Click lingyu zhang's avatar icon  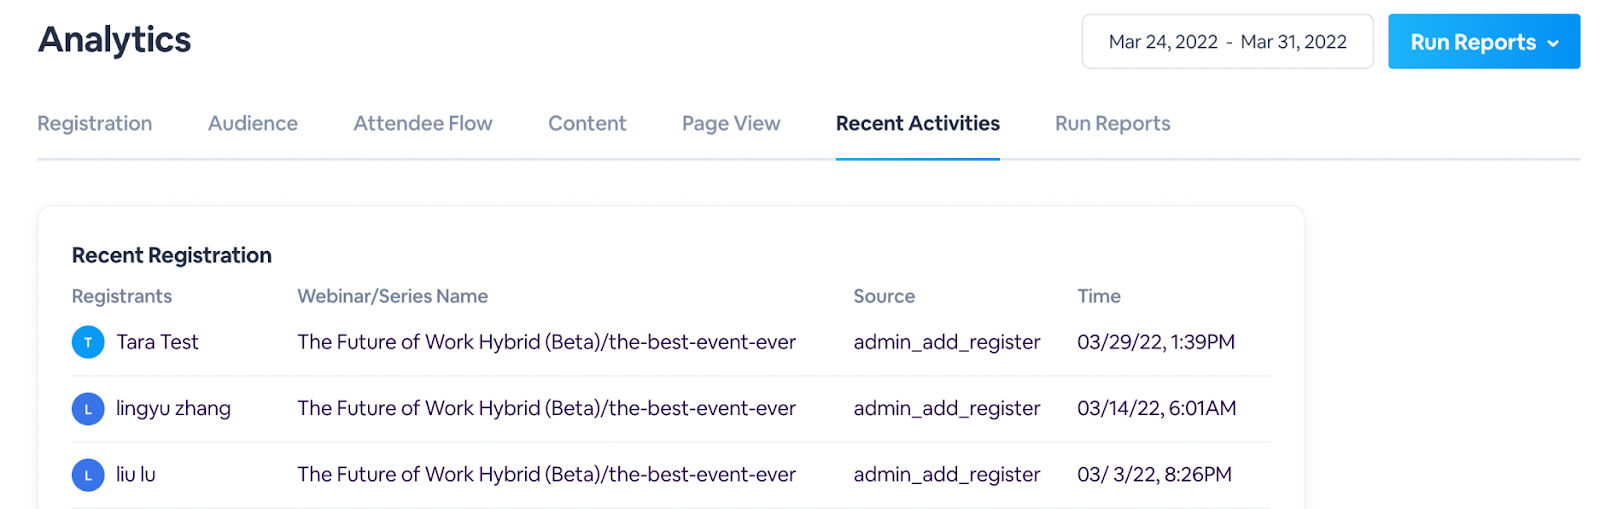[88, 409]
